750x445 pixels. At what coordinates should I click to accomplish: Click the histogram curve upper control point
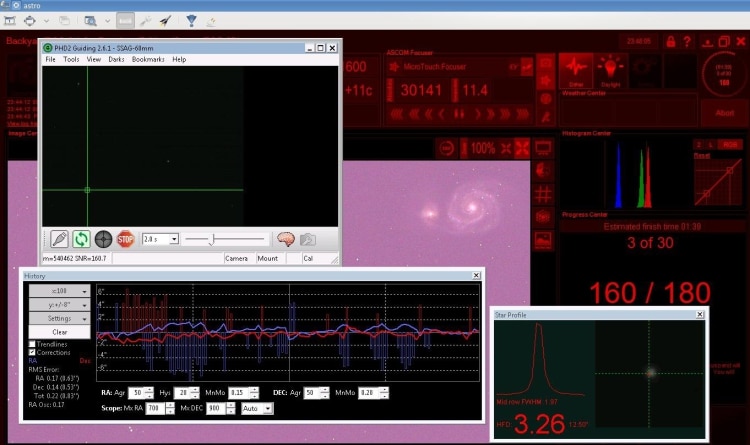point(729,170)
